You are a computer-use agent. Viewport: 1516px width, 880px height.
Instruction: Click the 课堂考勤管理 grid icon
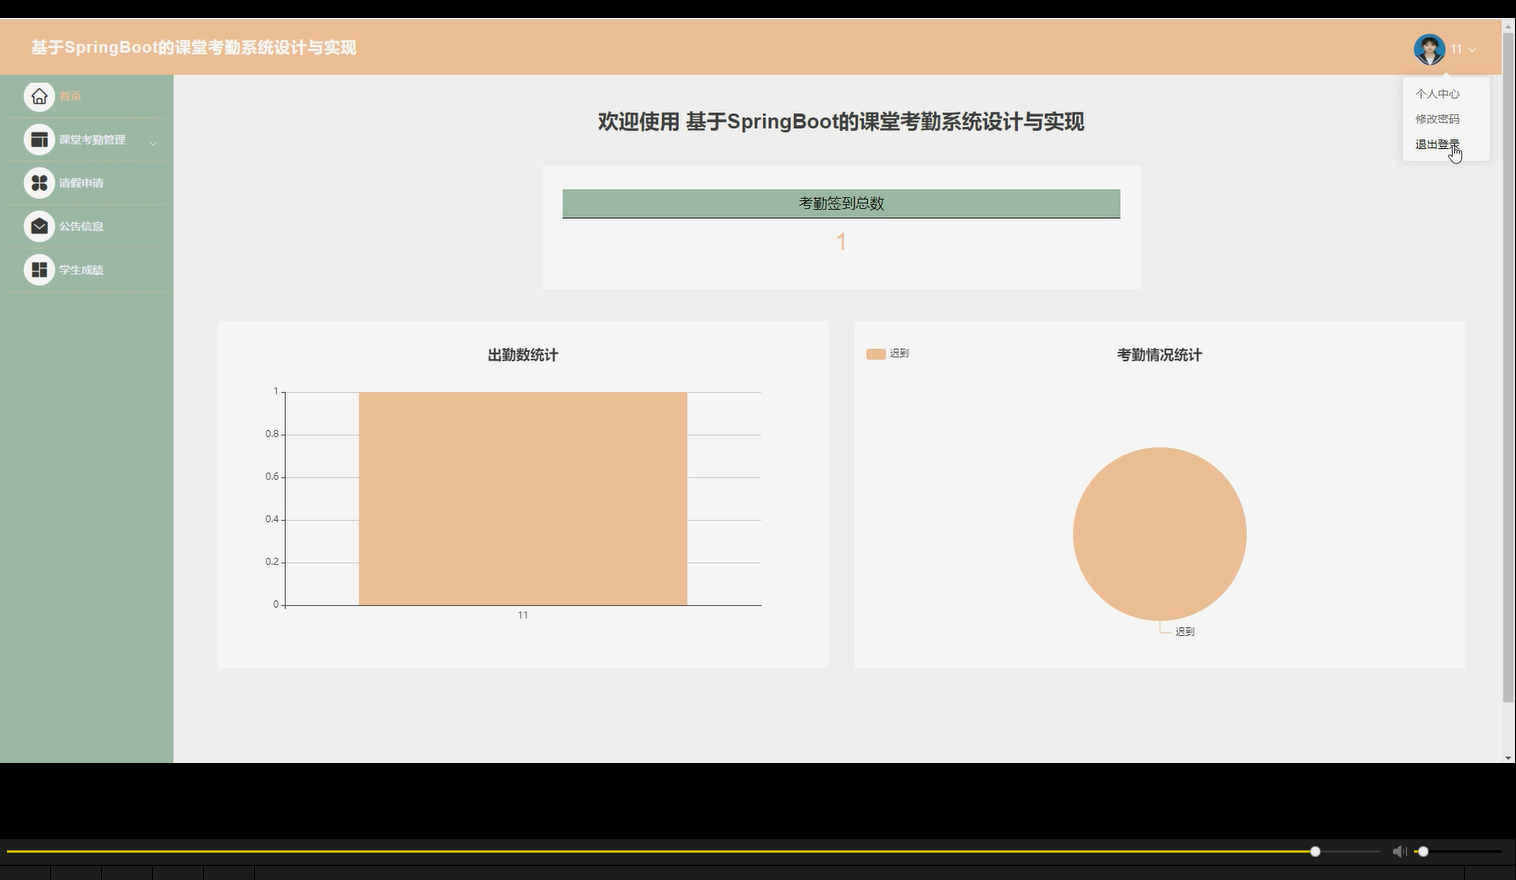[39, 139]
